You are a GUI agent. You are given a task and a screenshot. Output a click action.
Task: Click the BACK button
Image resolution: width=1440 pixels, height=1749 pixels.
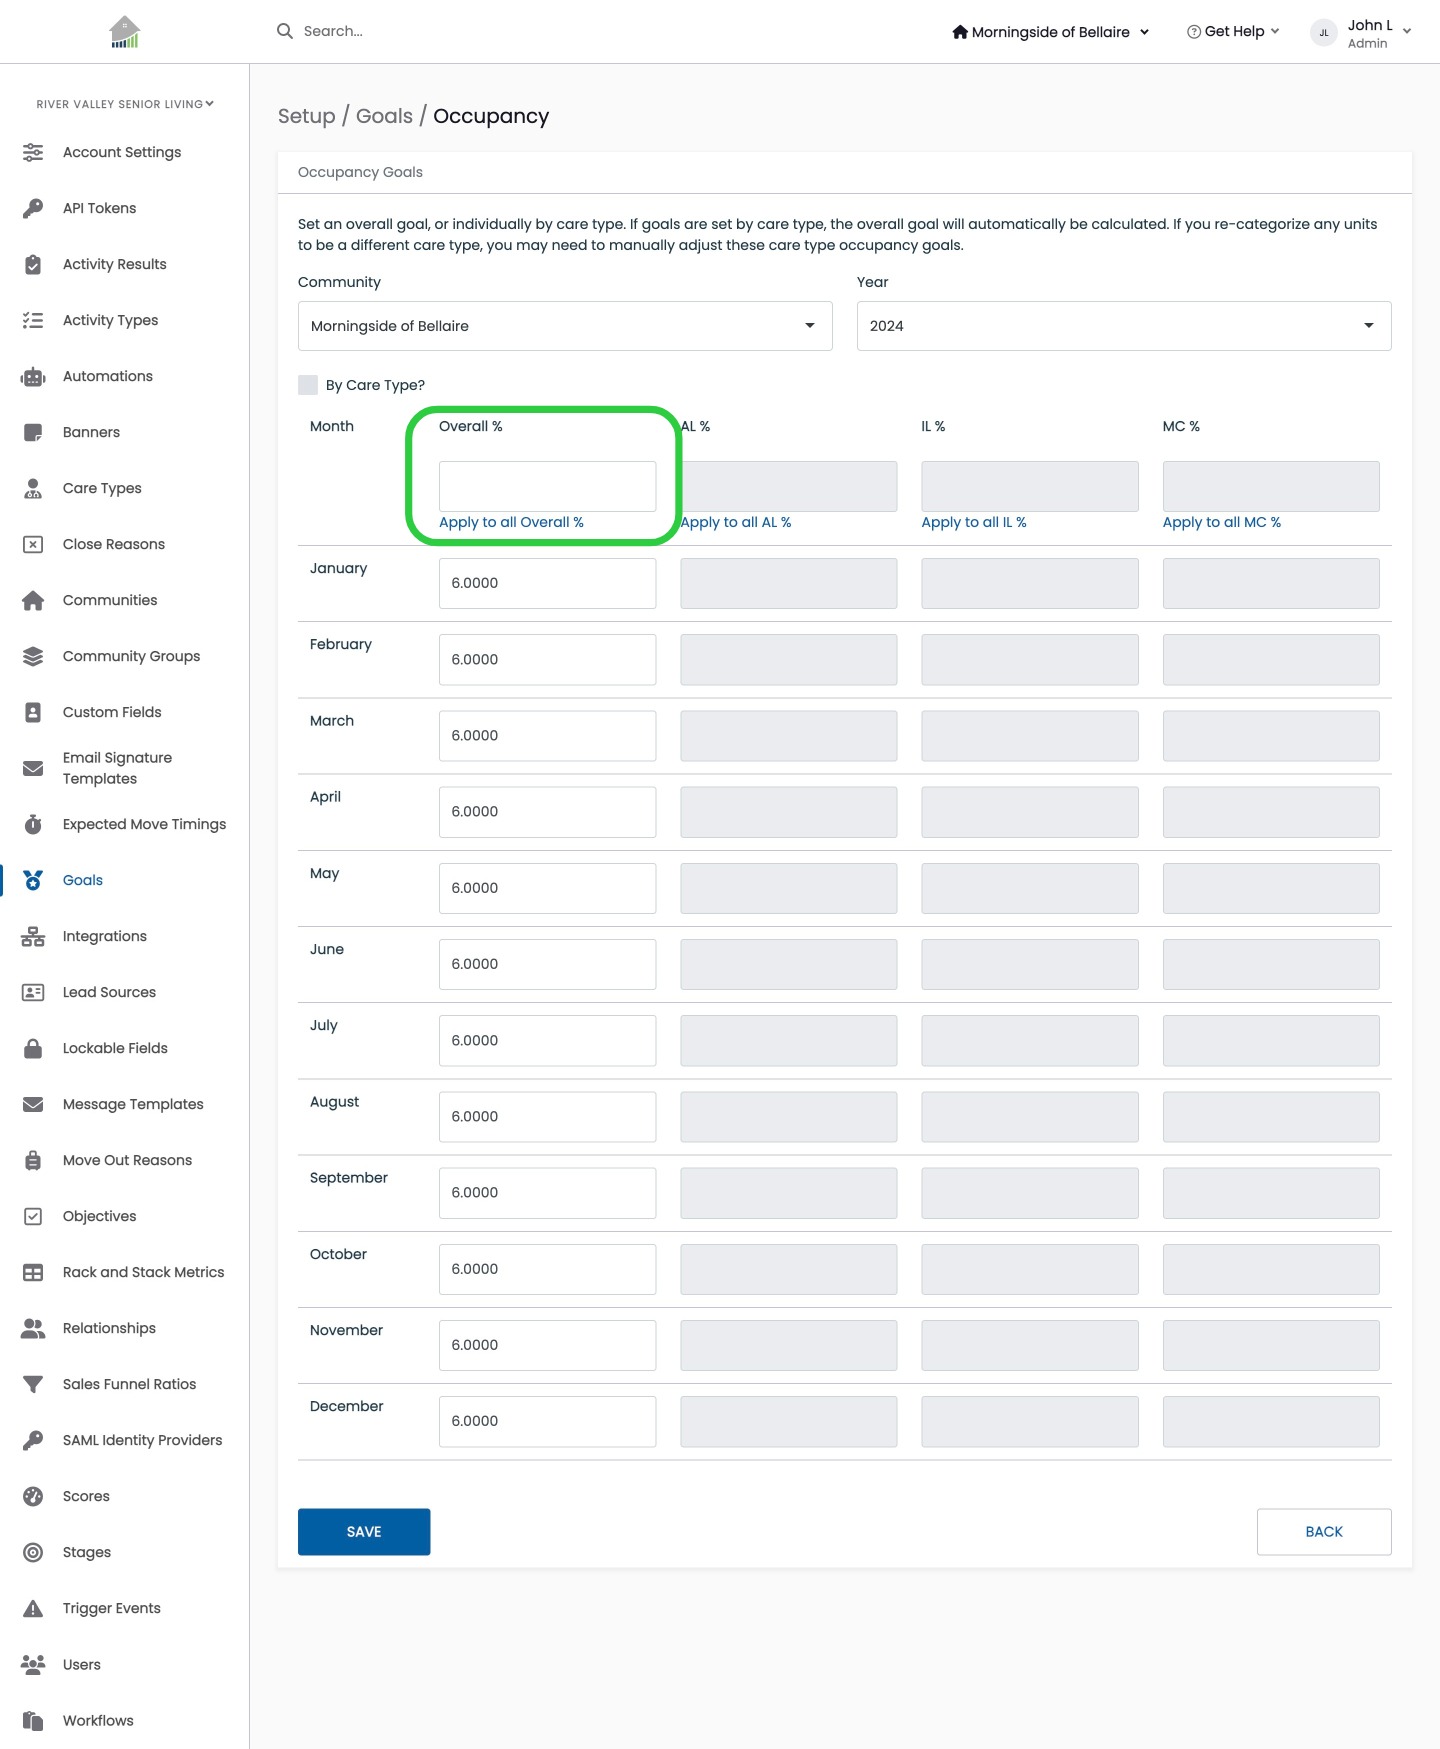(1324, 1532)
